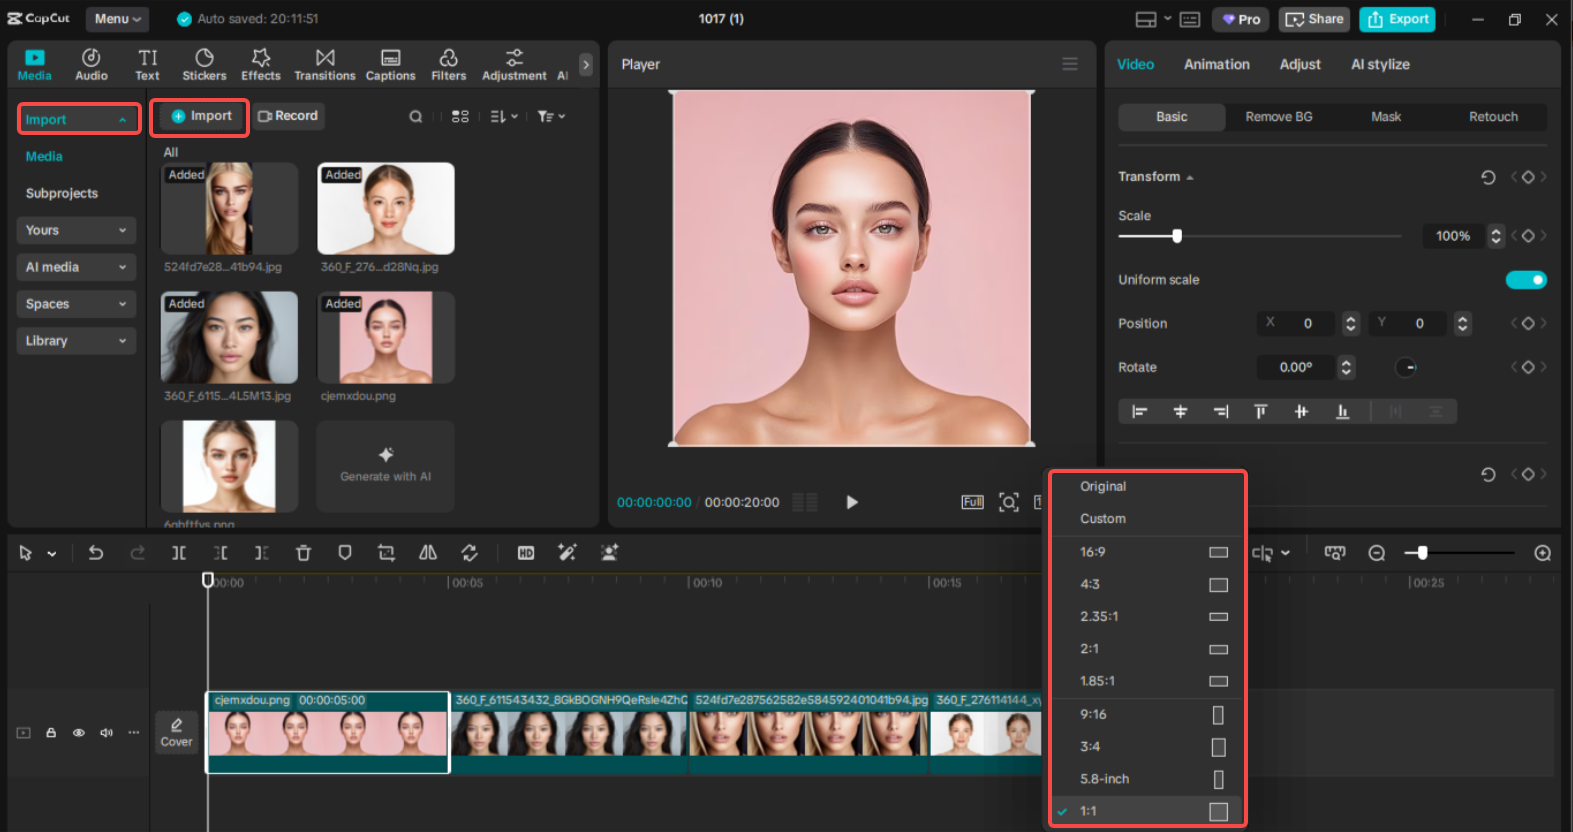
Task: Delete selected clip with trash icon
Action: (303, 553)
